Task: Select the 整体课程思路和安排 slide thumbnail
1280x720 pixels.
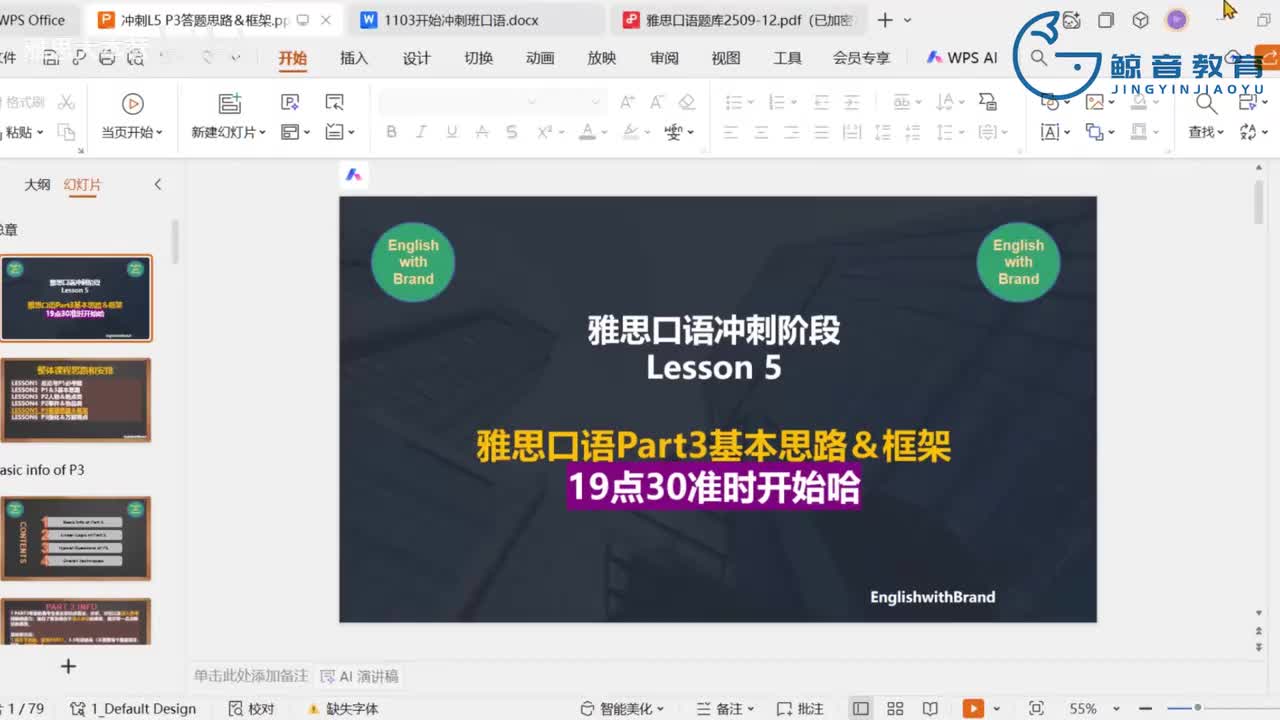Action: pyautogui.click(x=76, y=400)
